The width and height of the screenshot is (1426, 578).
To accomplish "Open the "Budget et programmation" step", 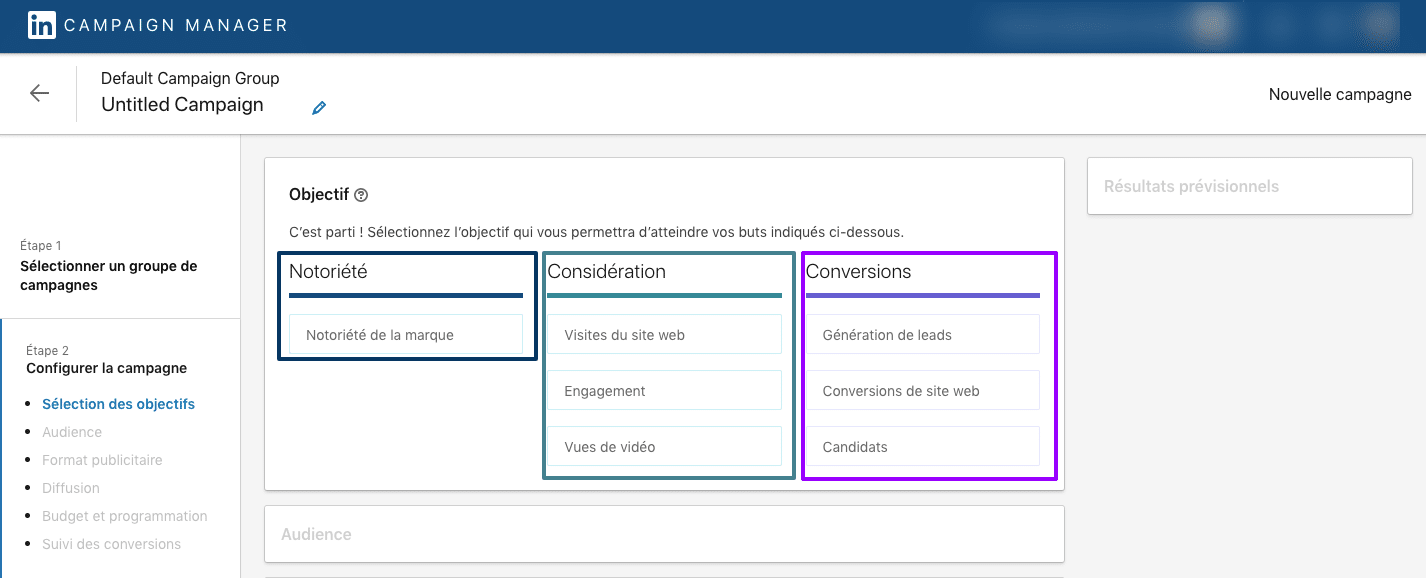I will tap(124, 515).
